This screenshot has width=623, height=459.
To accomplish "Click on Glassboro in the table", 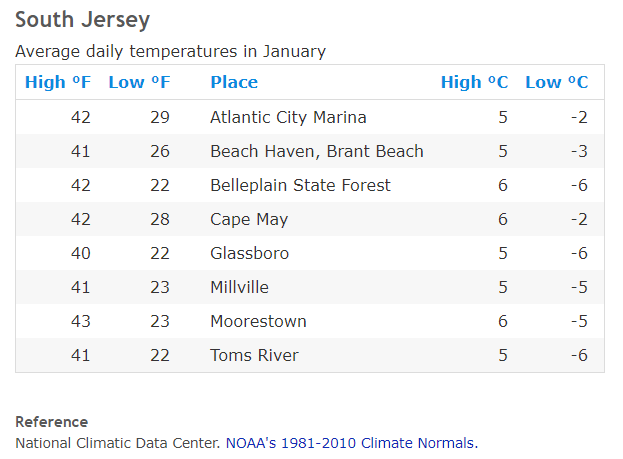I will [x=249, y=253].
